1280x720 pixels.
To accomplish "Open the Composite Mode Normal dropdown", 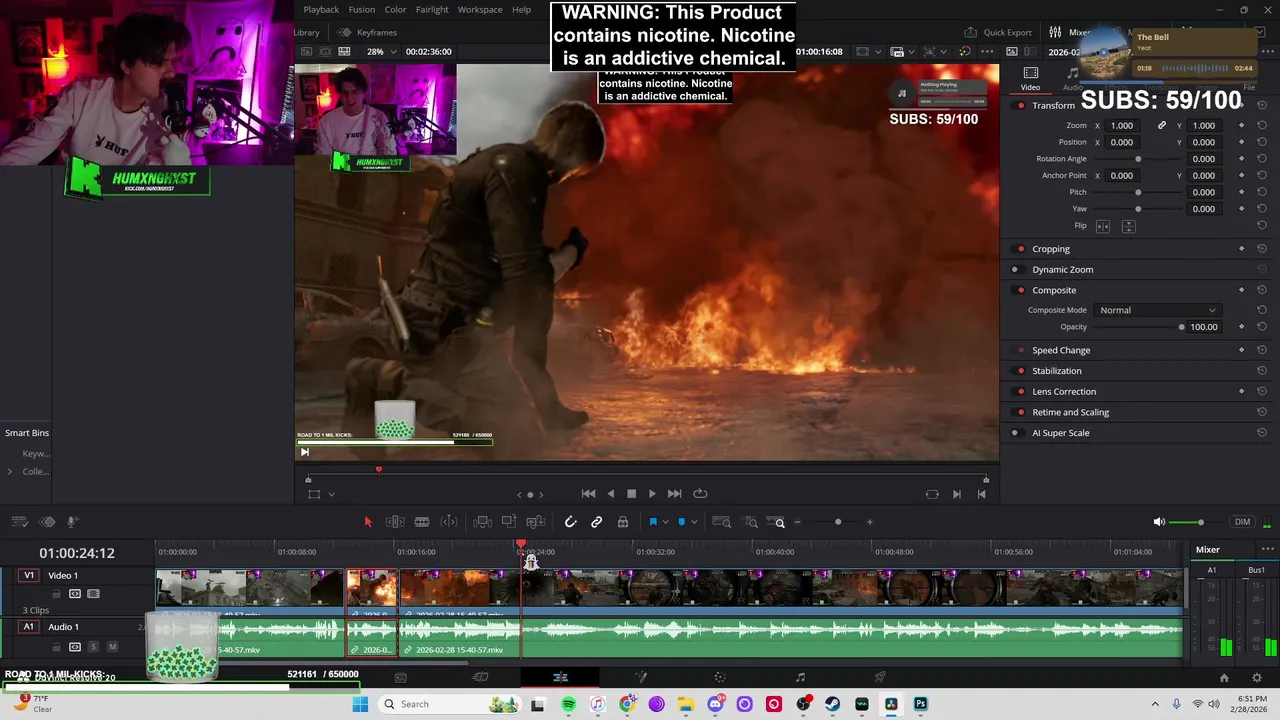I will pos(1156,310).
